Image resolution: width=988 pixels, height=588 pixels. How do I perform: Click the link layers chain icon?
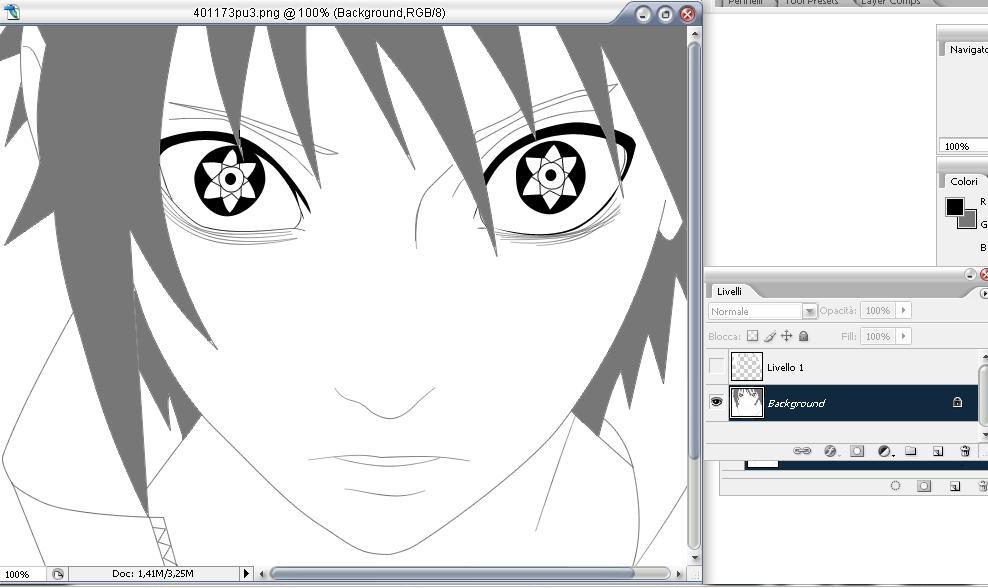click(802, 451)
